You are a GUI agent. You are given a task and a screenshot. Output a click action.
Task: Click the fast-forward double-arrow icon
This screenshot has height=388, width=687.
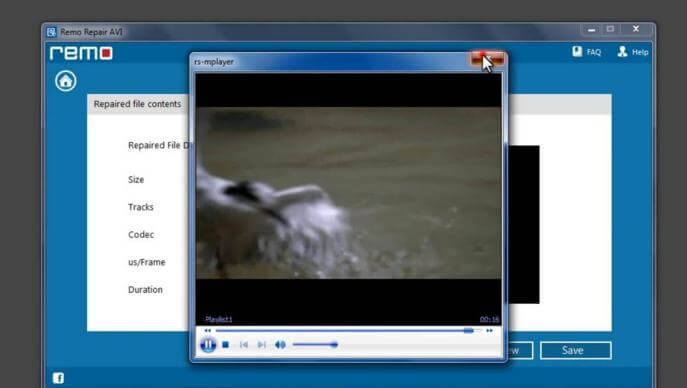pyautogui.click(x=489, y=331)
